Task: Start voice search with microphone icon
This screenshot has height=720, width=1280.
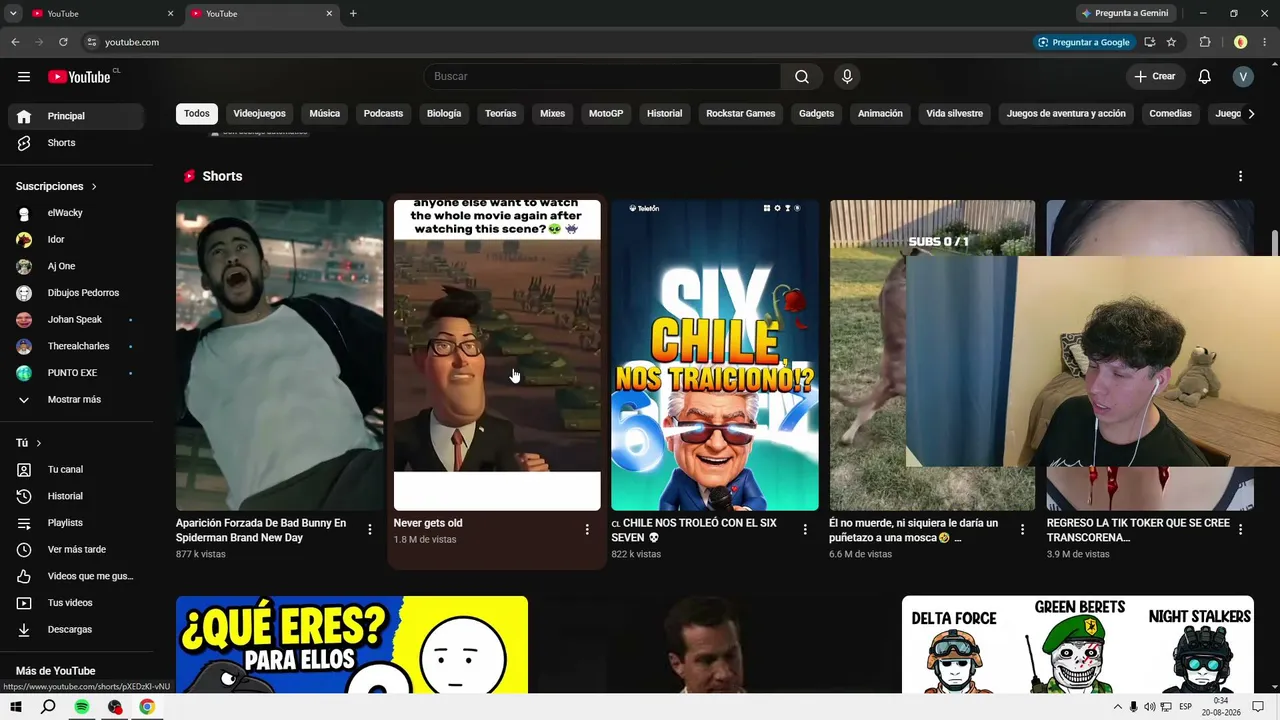Action: (847, 77)
